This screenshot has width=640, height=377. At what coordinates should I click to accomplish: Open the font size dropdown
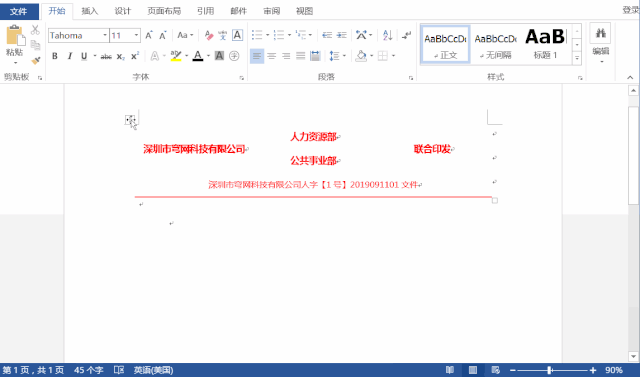tap(136, 35)
